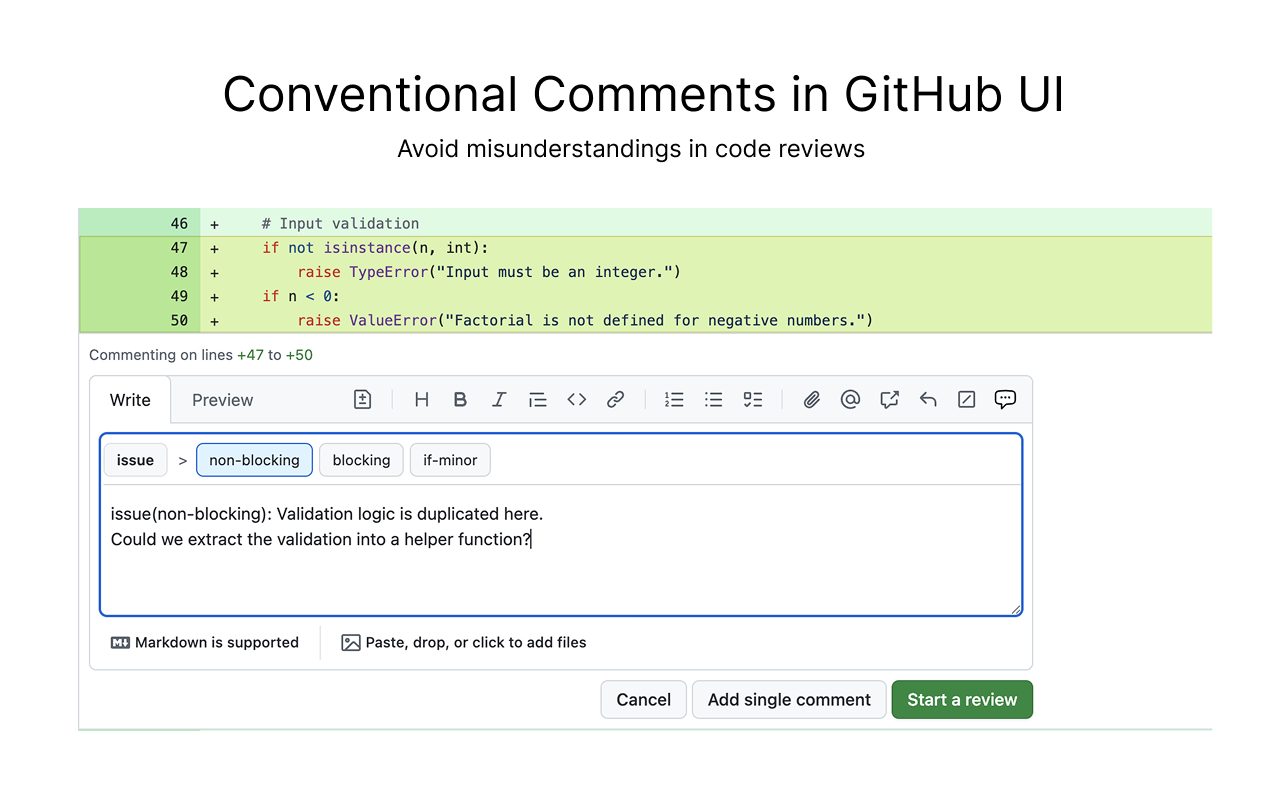Image resolution: width=1280 pixels, height=800 pixels.
Task: Switch to the Preview tab
Action: [222, 399]
